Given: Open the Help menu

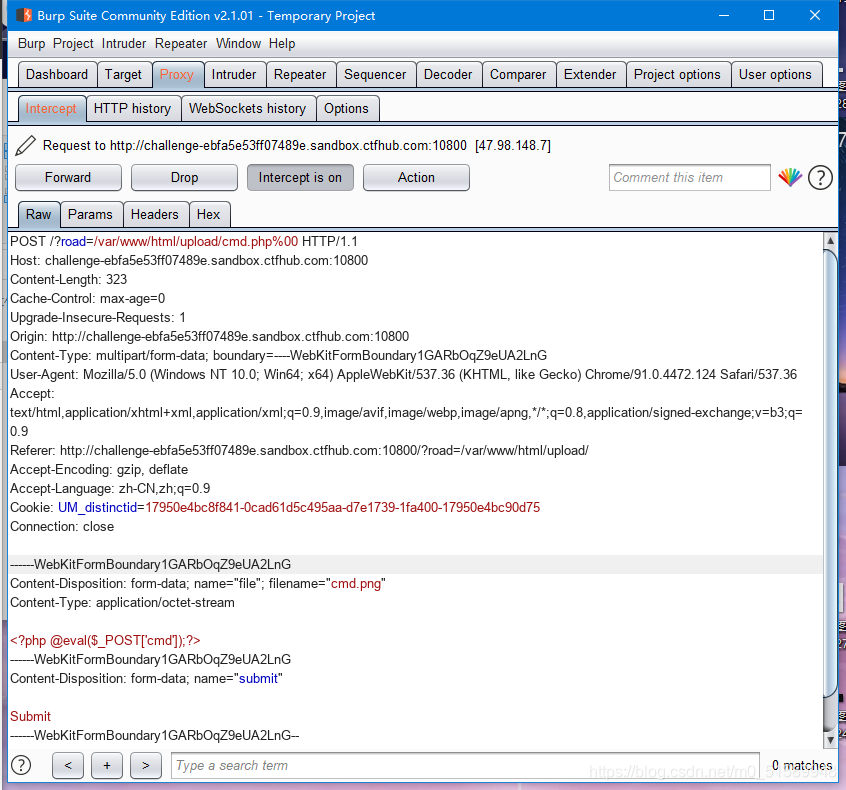Looking at the screenshot, I should tap(282, 44).
